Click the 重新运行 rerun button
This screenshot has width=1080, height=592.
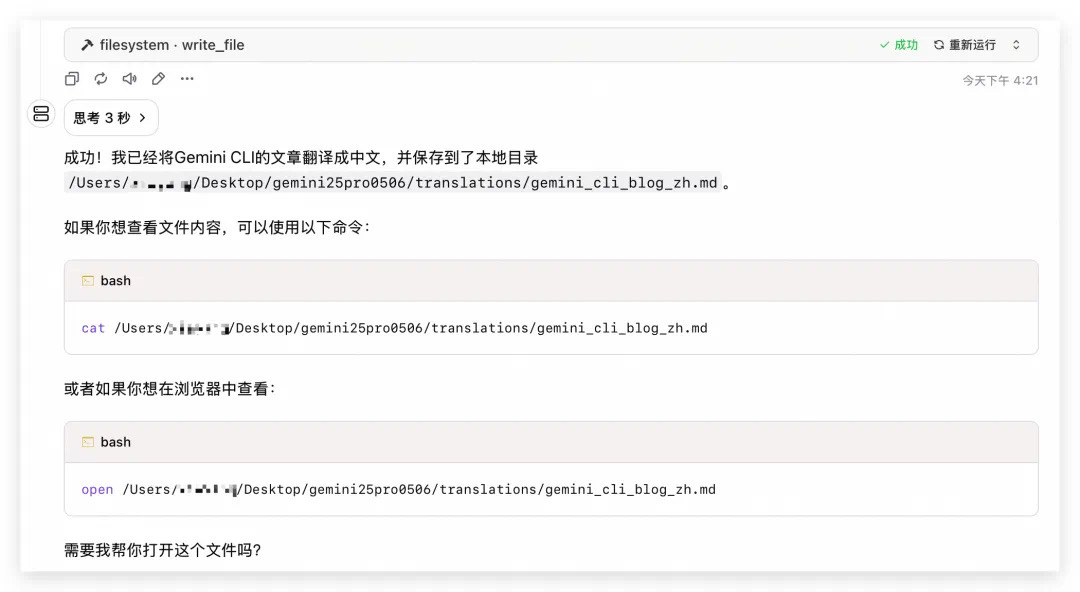coord(965,45)
